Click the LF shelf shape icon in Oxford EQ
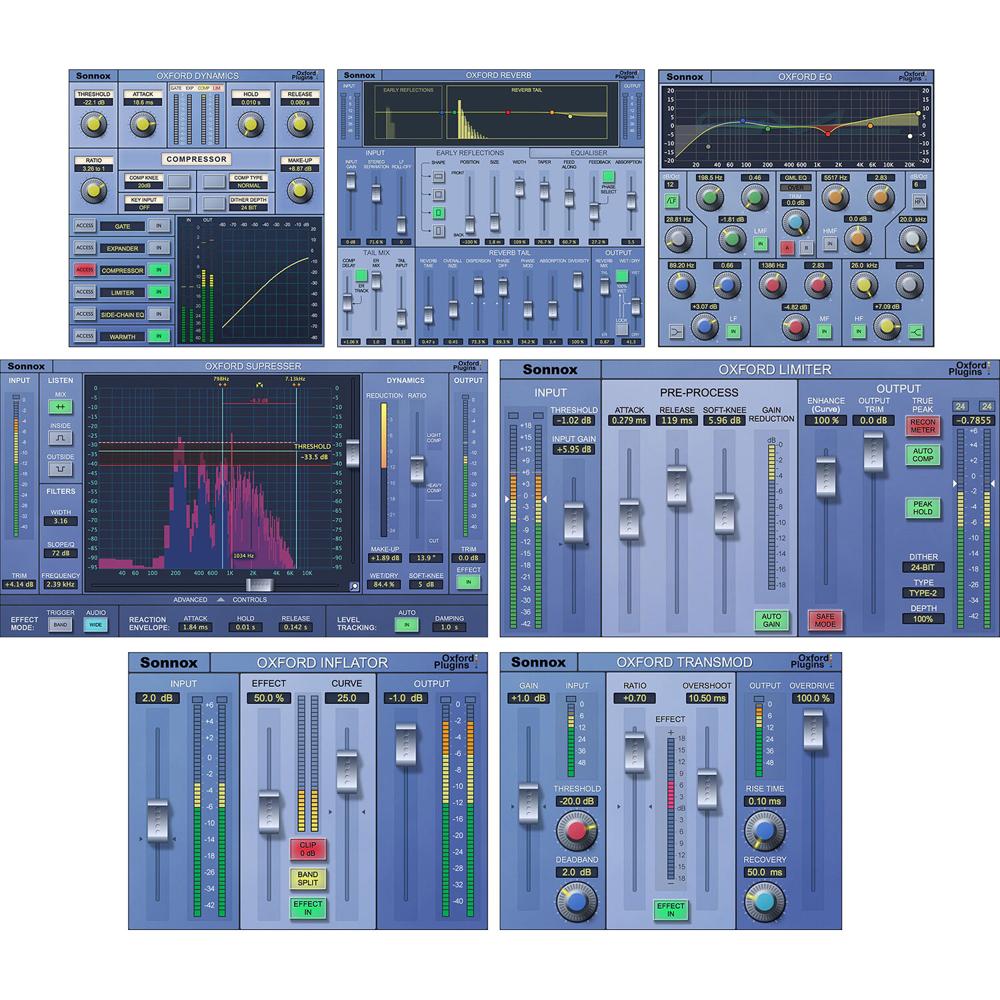This screenshot has height=1000, width=1000. click(678, 333)
